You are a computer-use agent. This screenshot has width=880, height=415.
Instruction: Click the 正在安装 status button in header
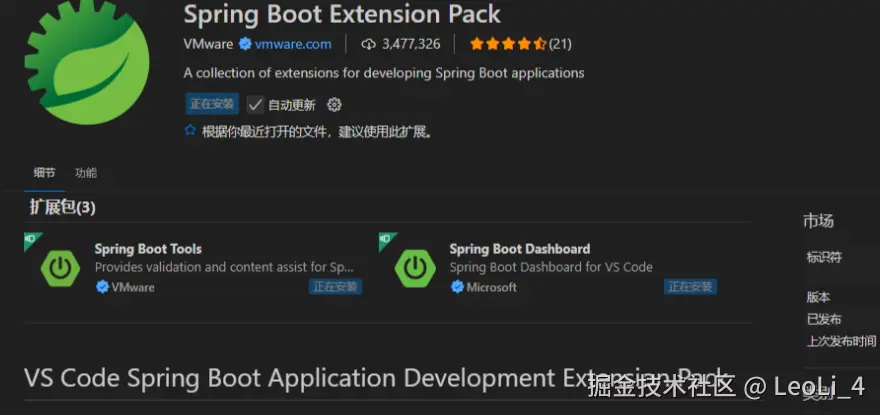pos(212,104)
